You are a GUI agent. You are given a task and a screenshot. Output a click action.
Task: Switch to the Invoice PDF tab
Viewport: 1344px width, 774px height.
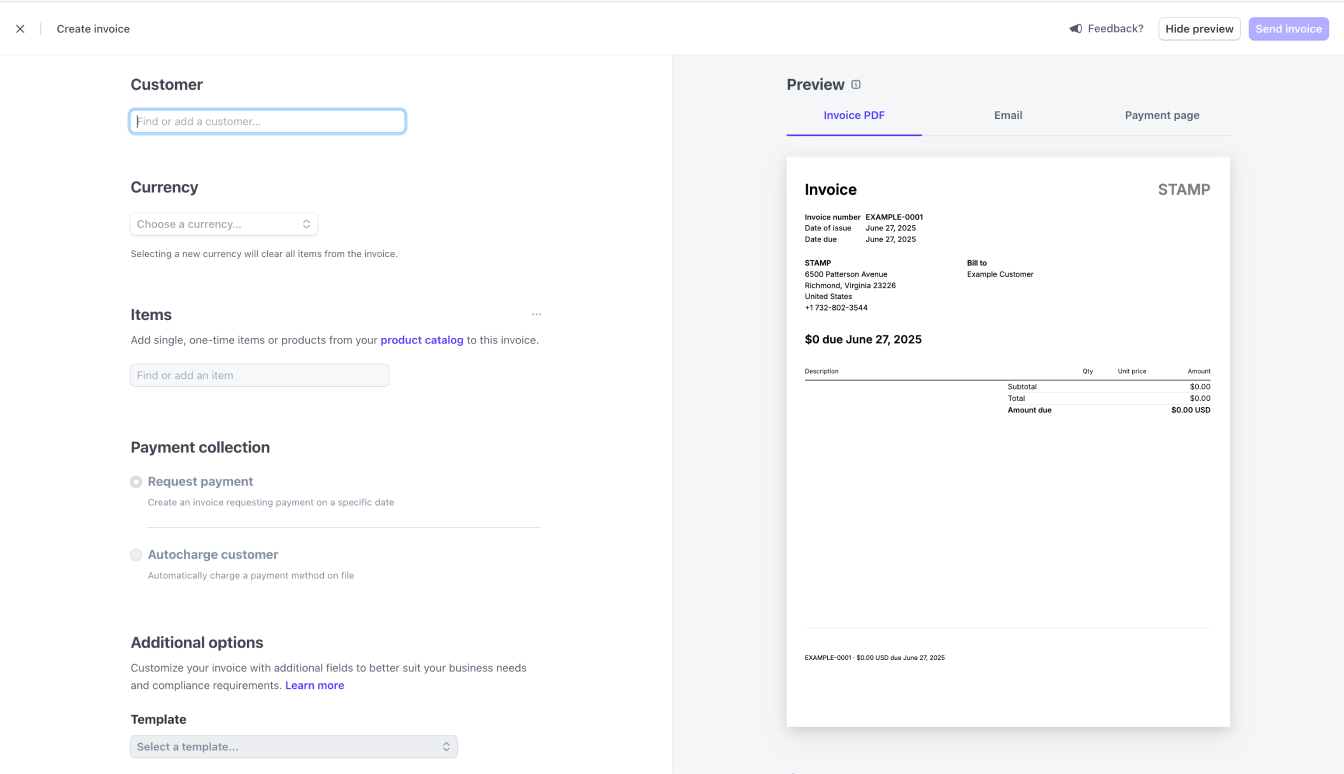[x=854, y=116]
